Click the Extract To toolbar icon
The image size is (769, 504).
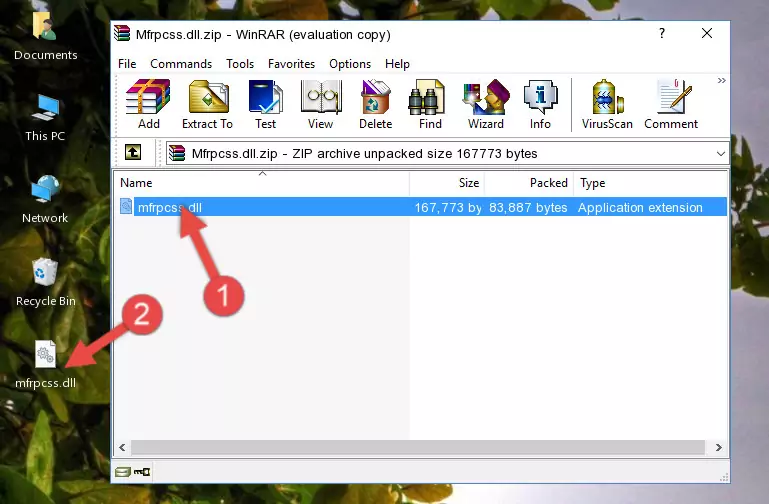pos(207,104)
